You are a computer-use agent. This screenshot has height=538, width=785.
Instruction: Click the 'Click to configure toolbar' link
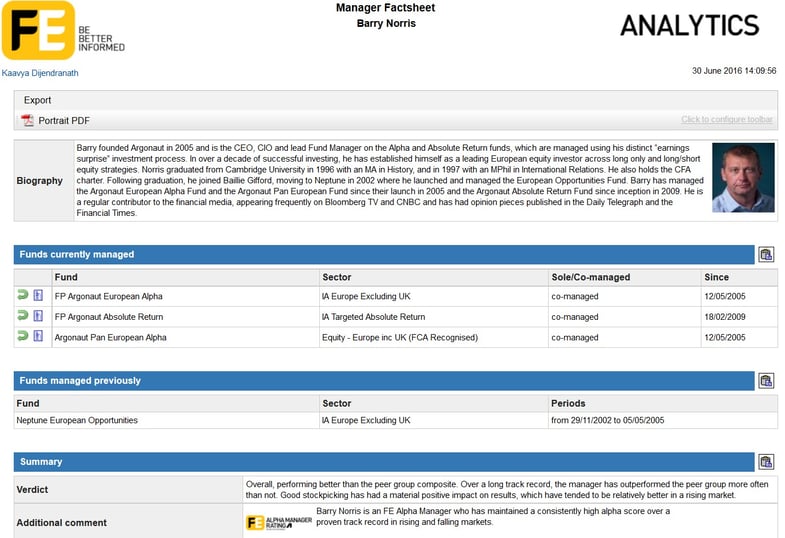click(x=726, y=120)
